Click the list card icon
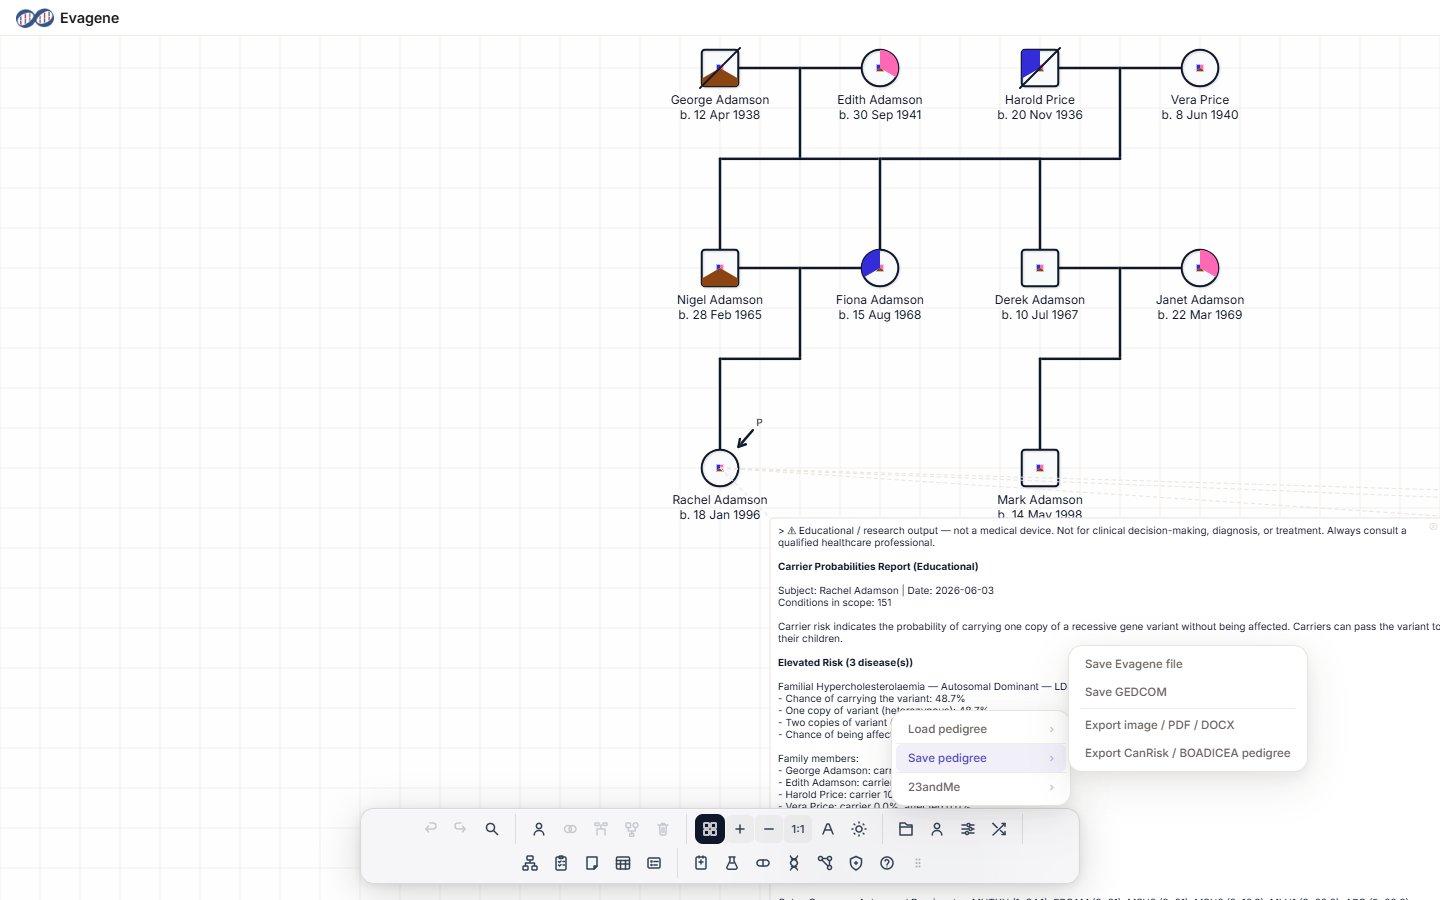Viewport: 1440px width, 900px height. (x=654, y=863)
